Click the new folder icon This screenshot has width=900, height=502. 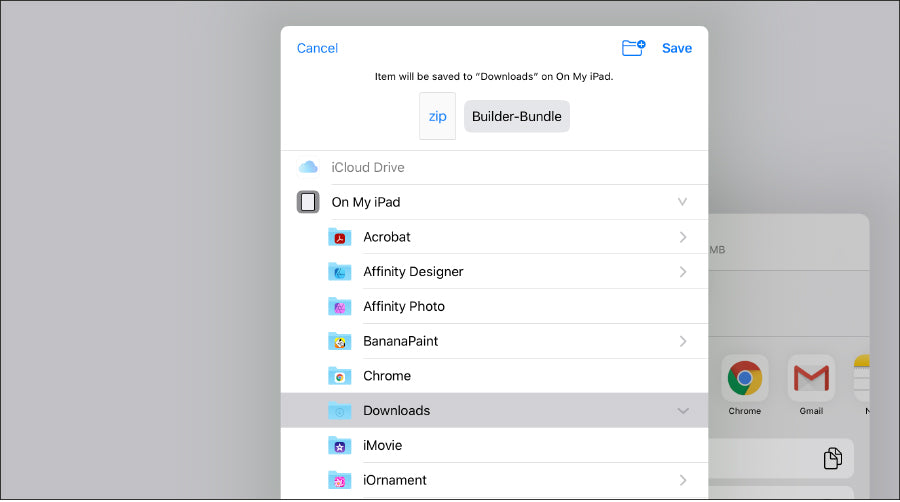(633, 47)
